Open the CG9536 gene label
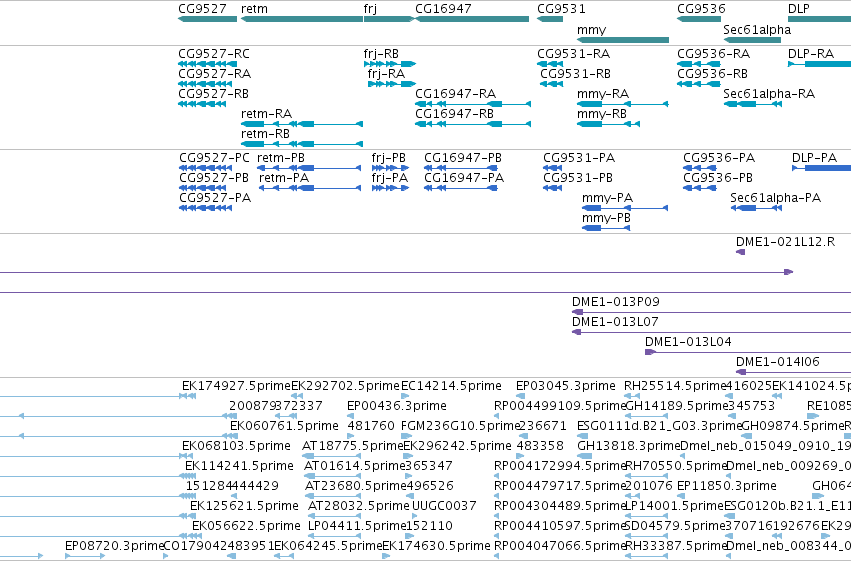 (701, 9)
